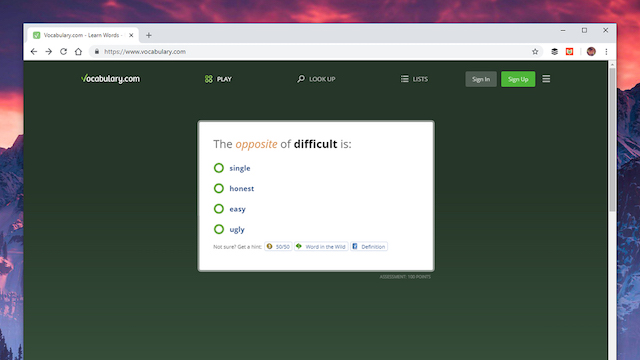
Task: Open the LOOK UP section
Action: coord(316,79)
